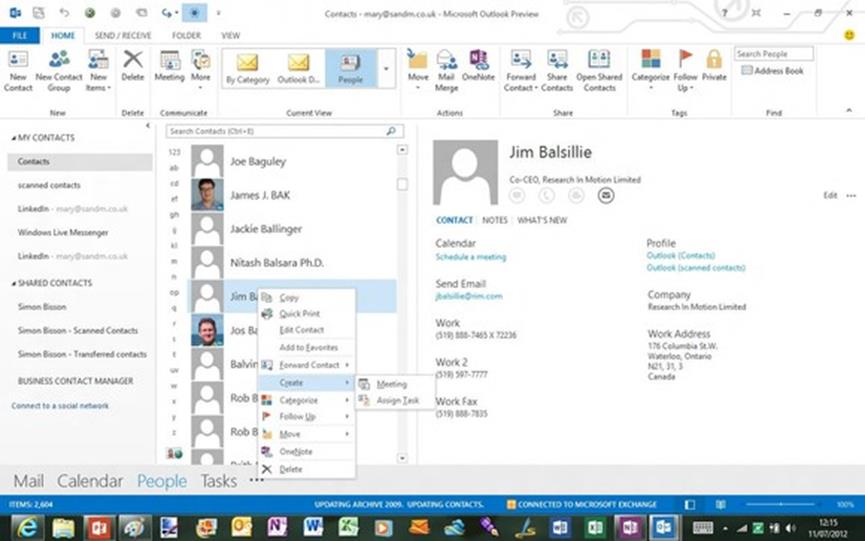Open the New Items menu

point(98,70)
